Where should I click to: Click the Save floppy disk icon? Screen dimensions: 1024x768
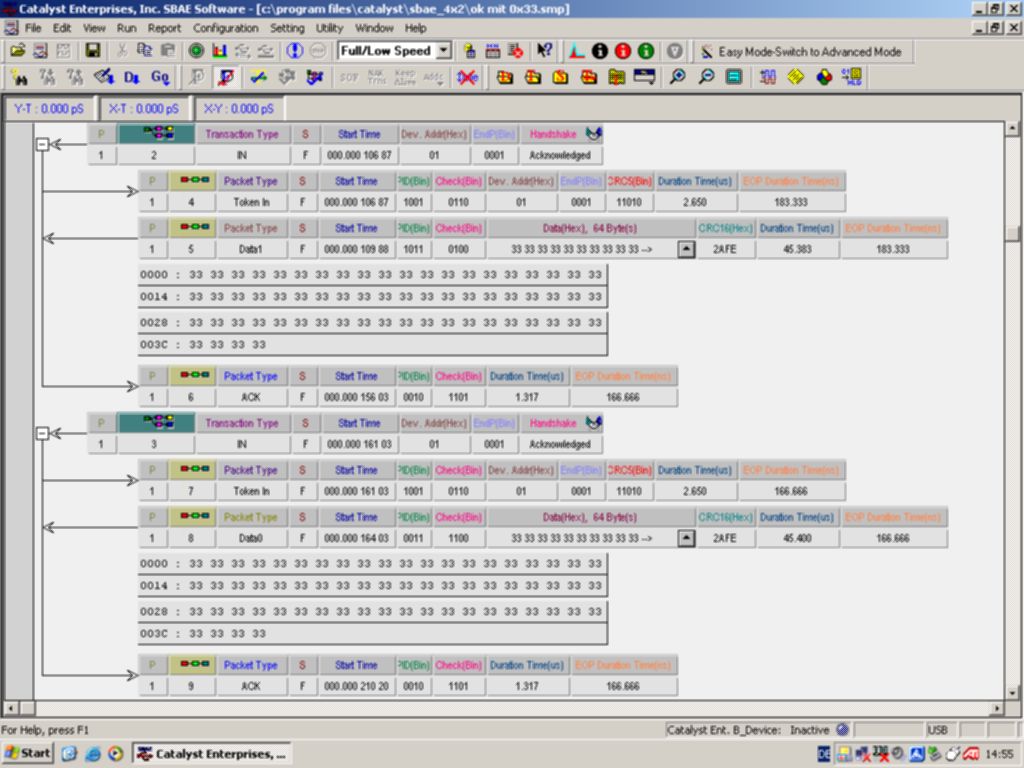93,50
